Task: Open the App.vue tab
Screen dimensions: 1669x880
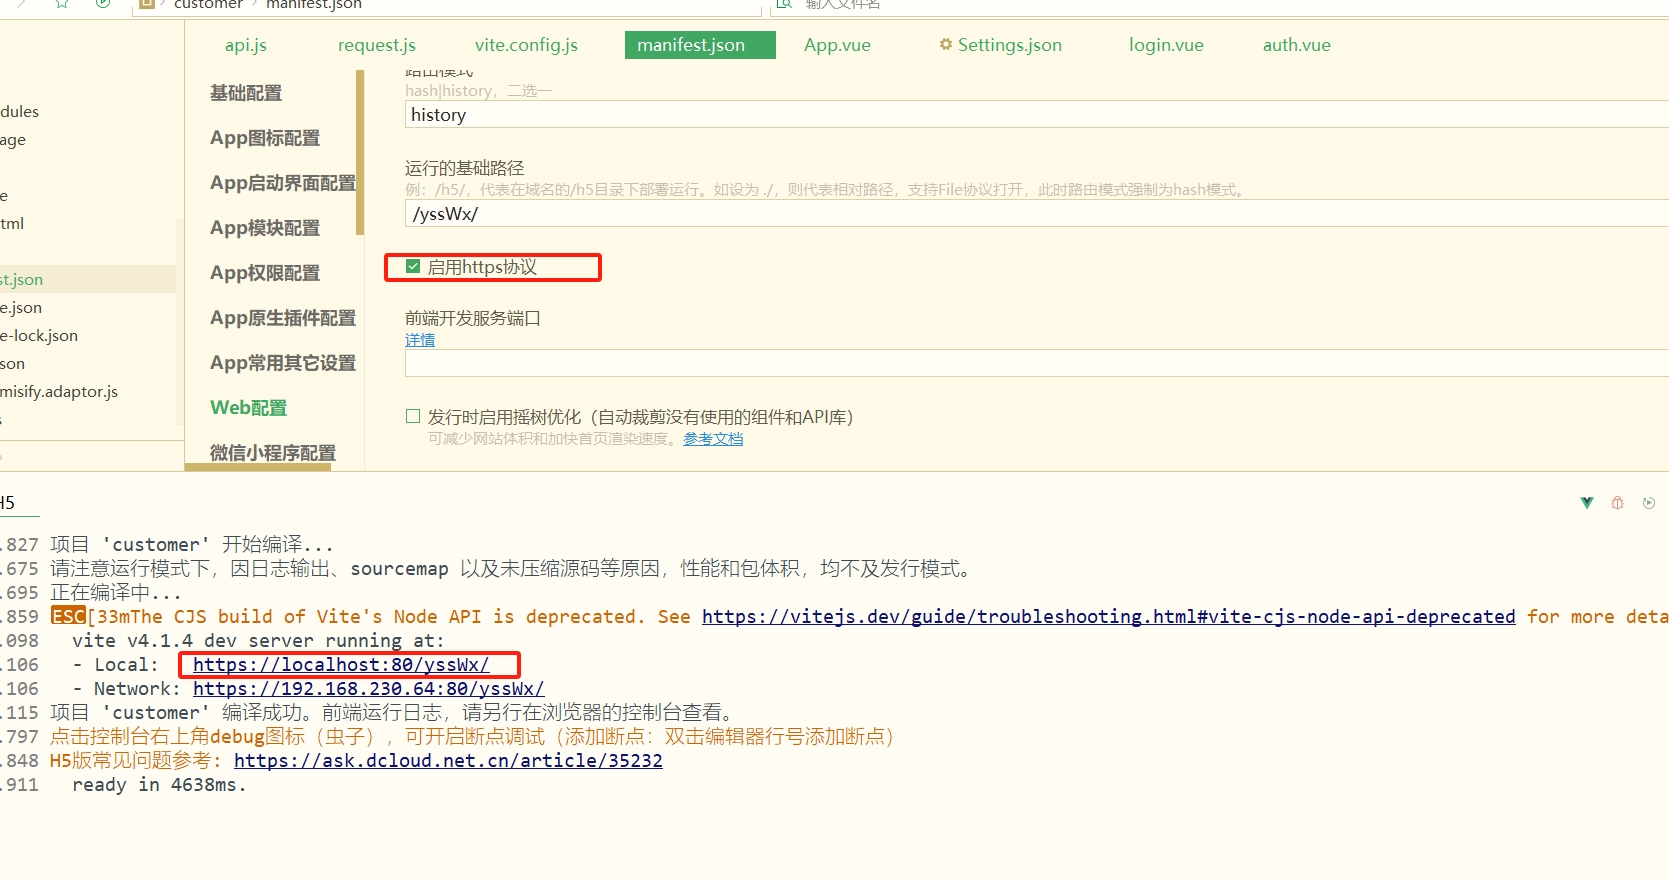Action: (x=837, y=45)
